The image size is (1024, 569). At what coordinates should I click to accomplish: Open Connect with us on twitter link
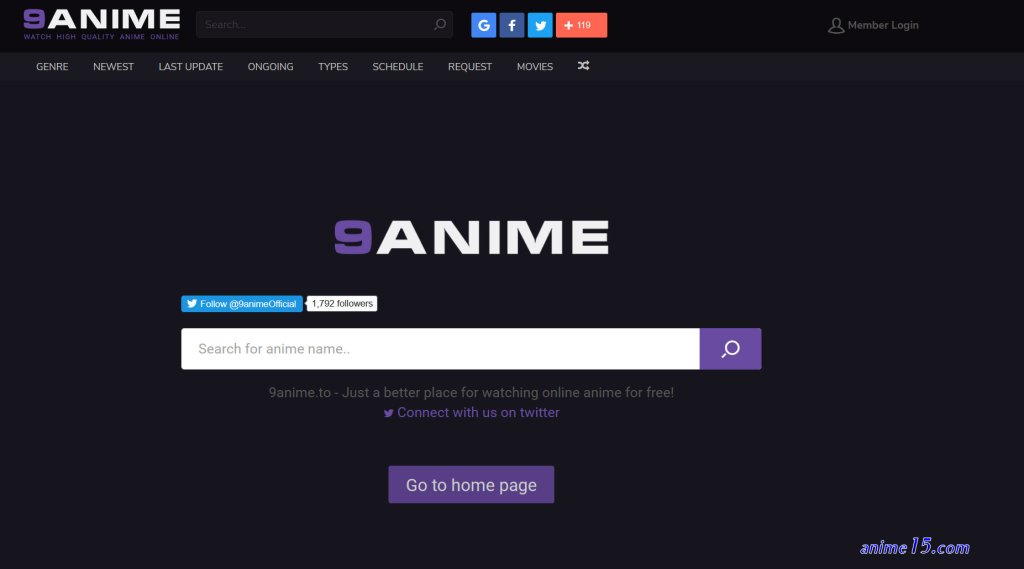[472, 413]
